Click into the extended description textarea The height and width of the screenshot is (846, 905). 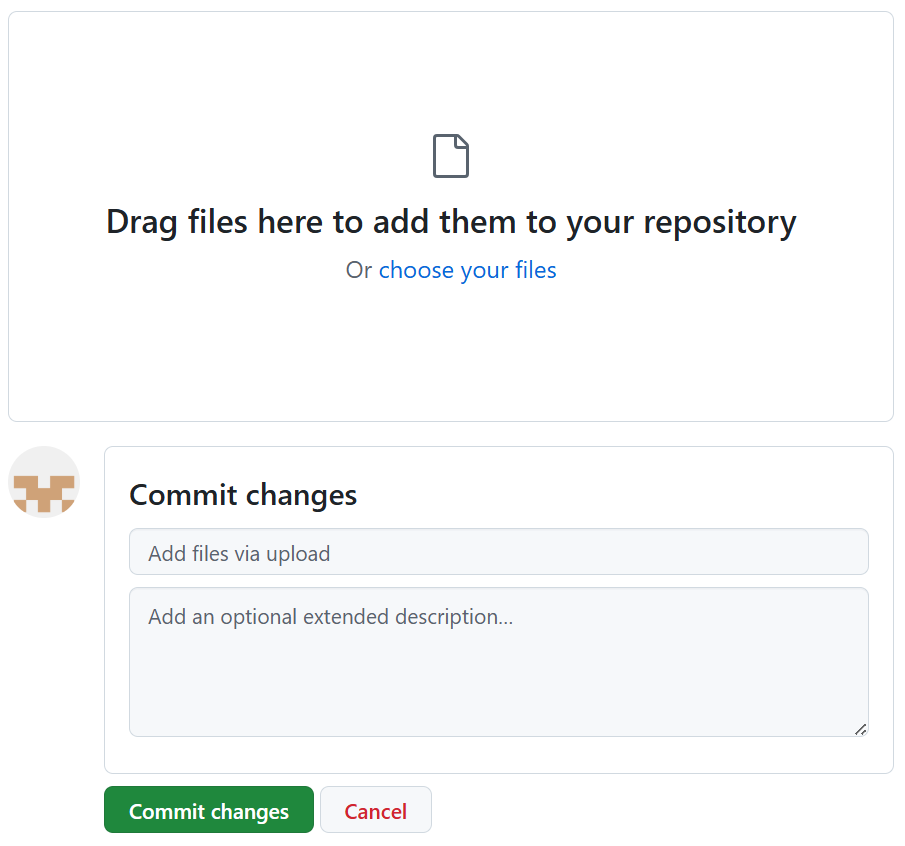498,661
